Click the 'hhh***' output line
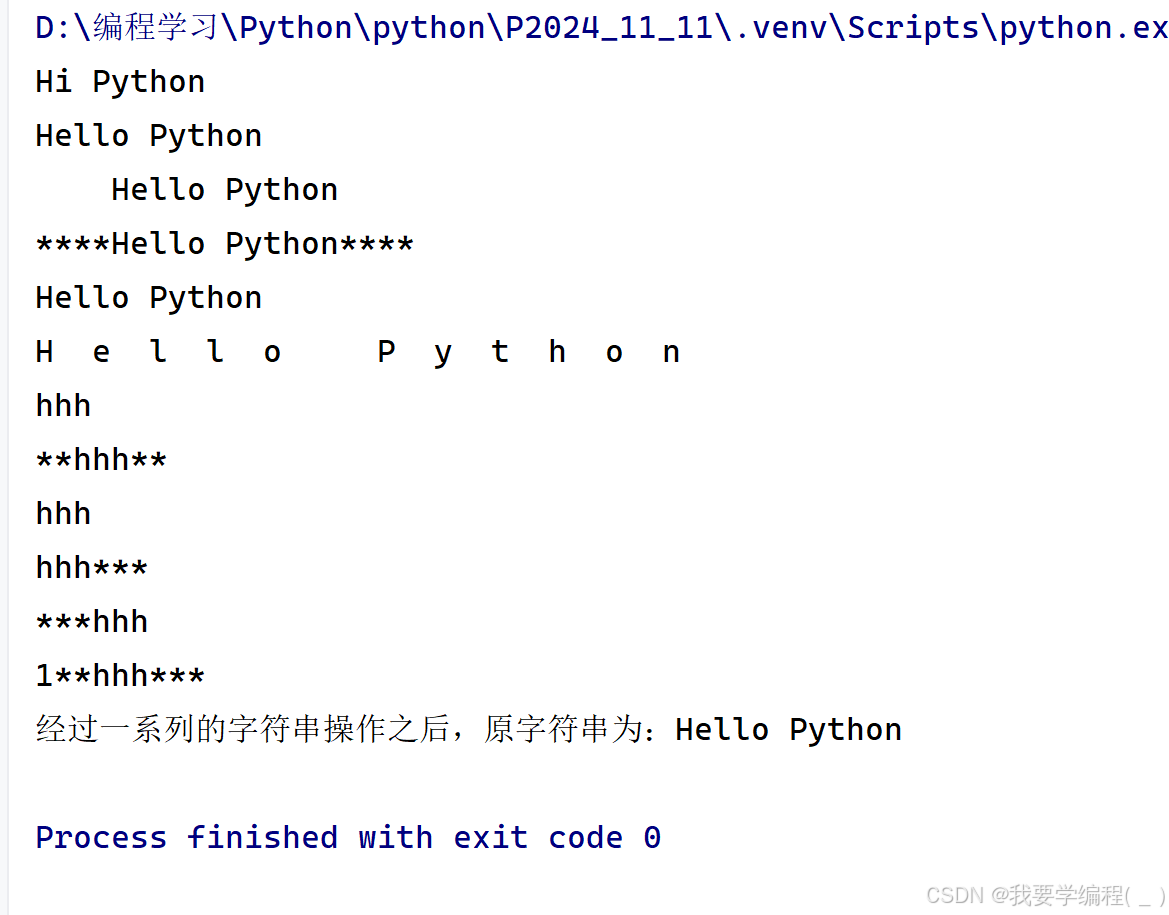Image resolution: width=1169 pixels, height=915 pixels. point(92,568)
